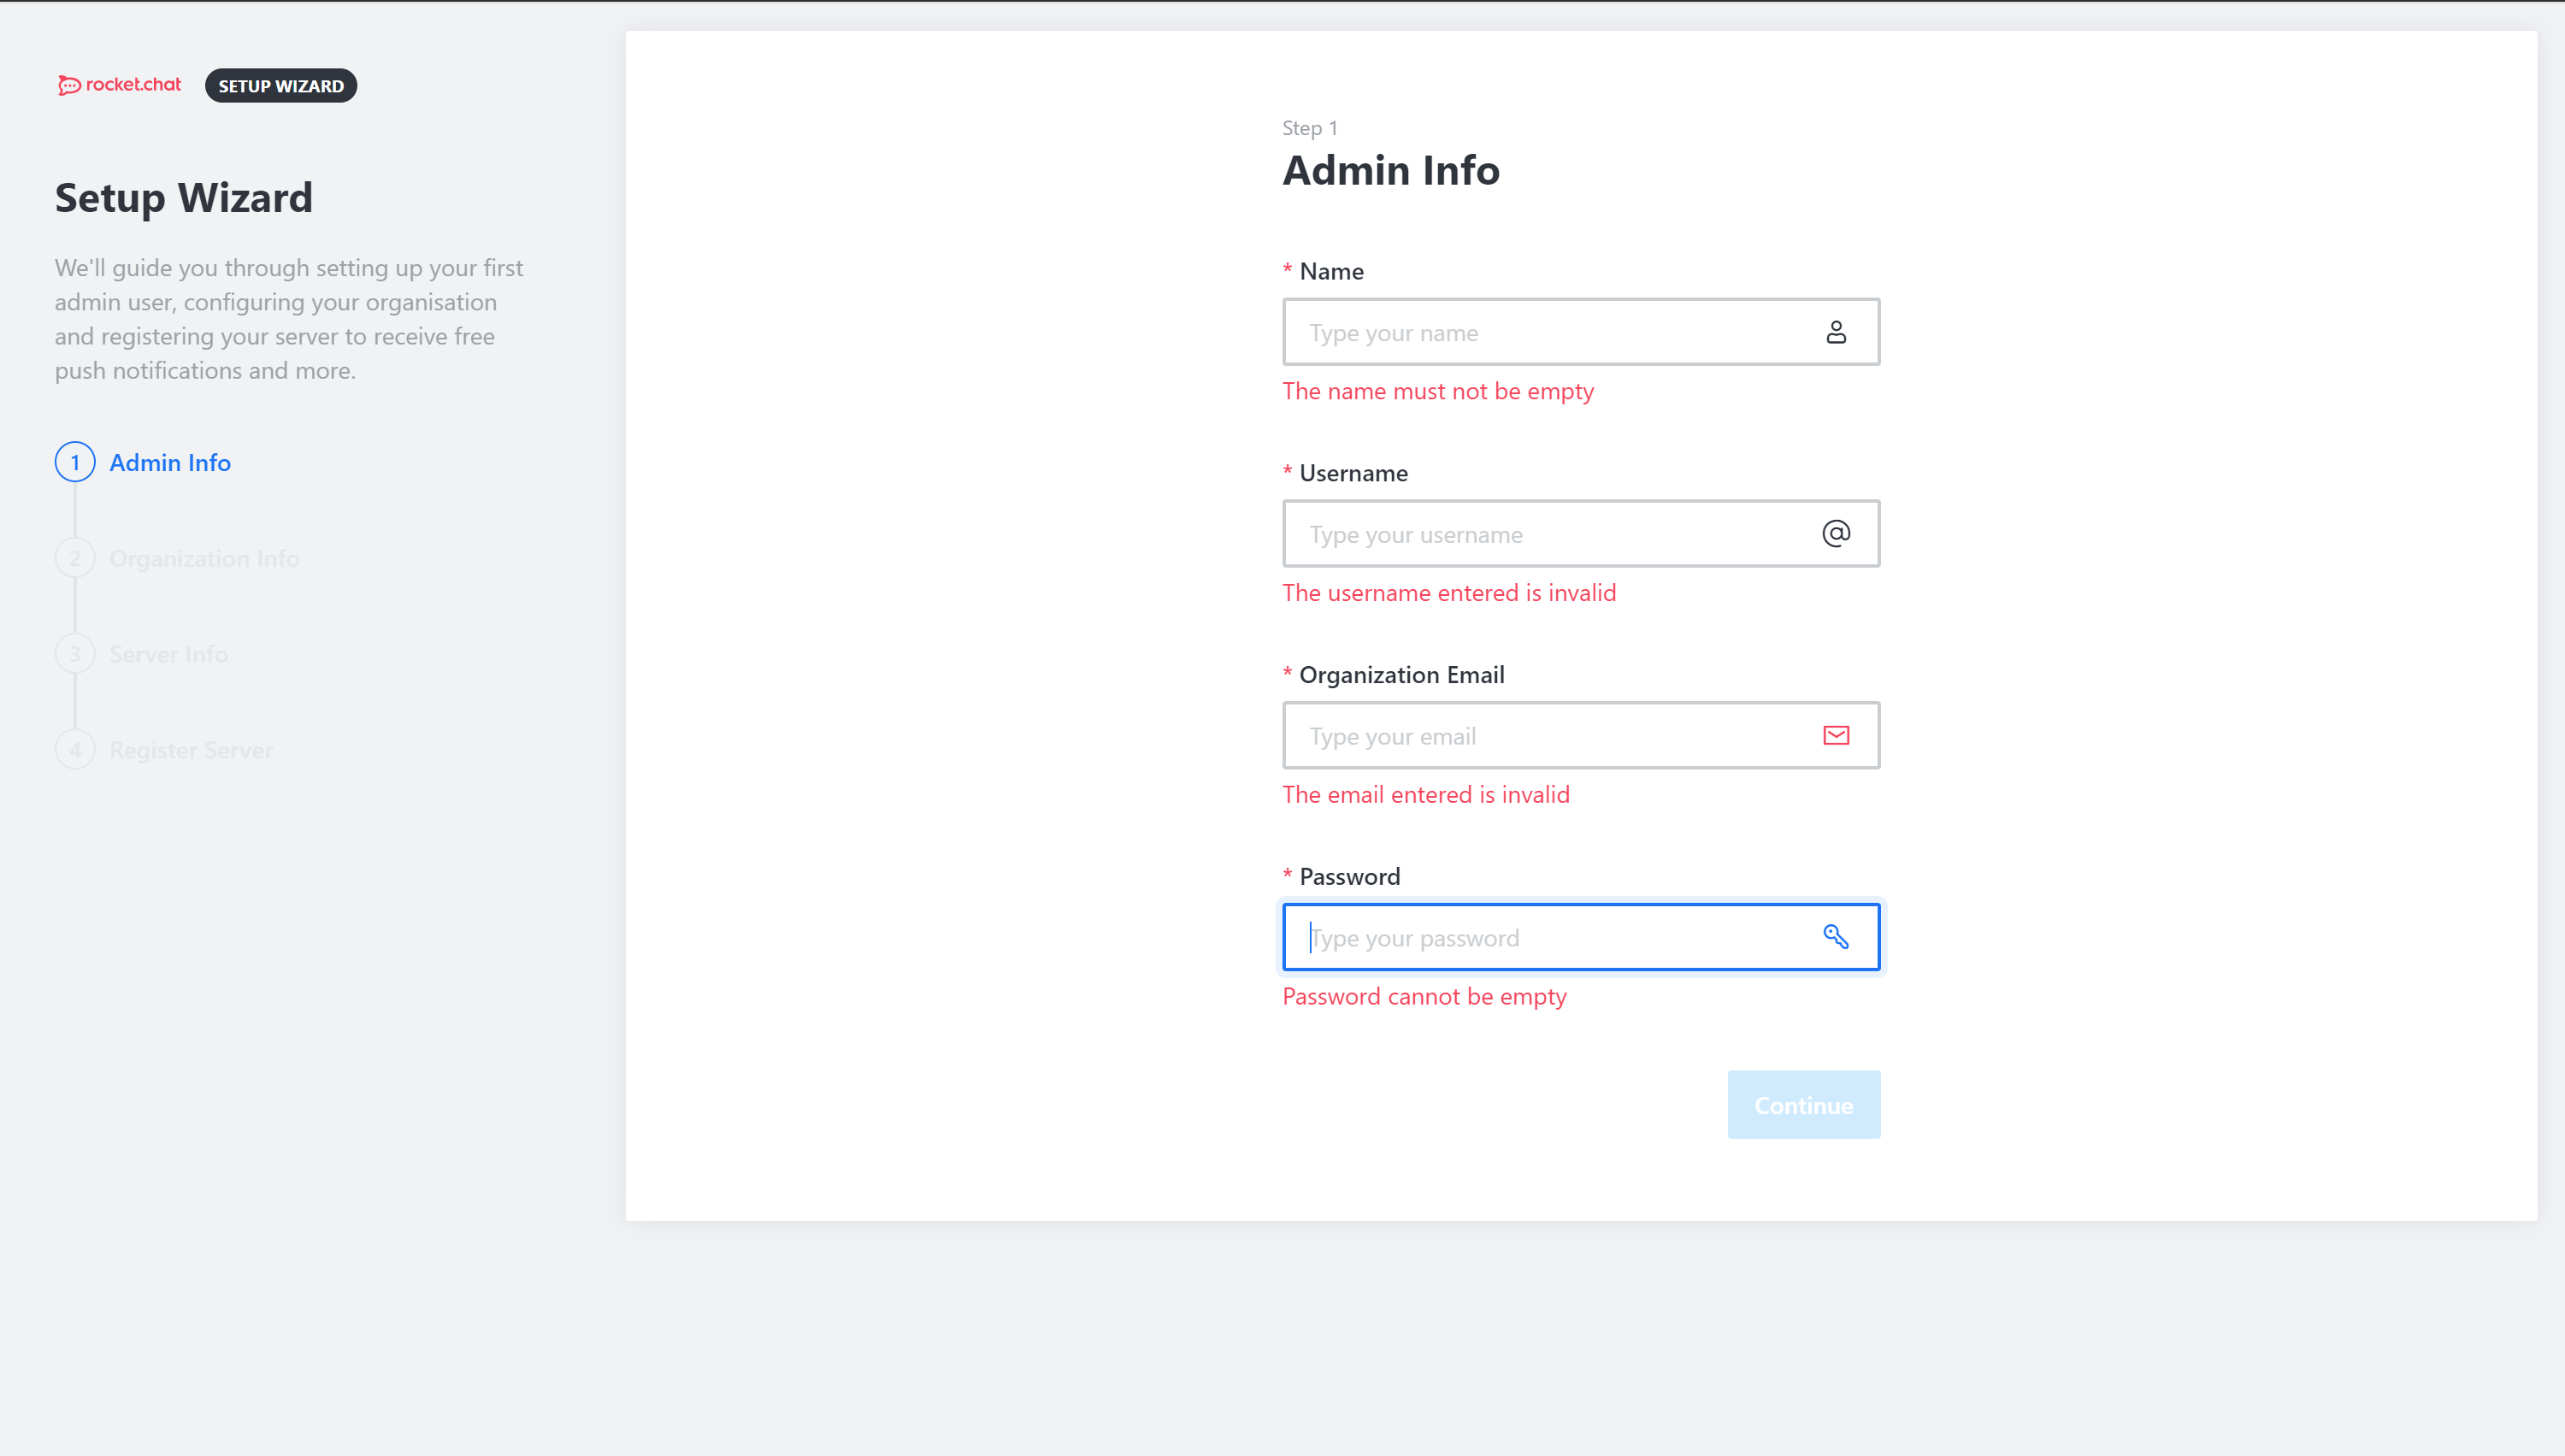The height and width of the screenshot is (1456, 2565).
Task: Click the step 2 circle icon
Action: click(75, 558)
